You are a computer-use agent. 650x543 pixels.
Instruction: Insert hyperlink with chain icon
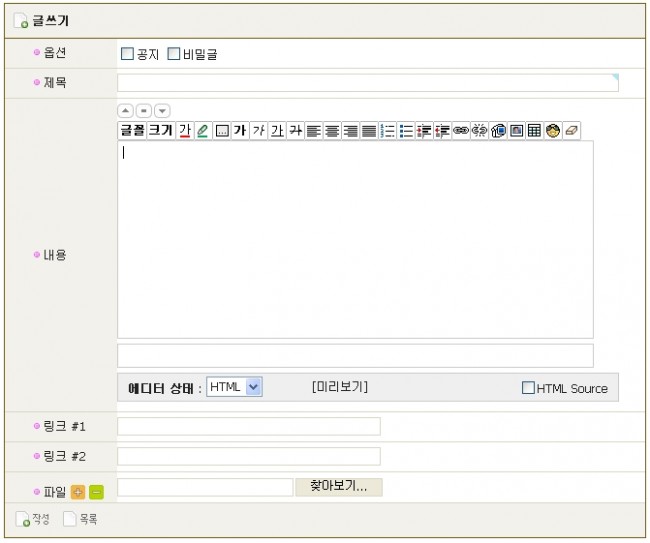(x=461, y=131)
